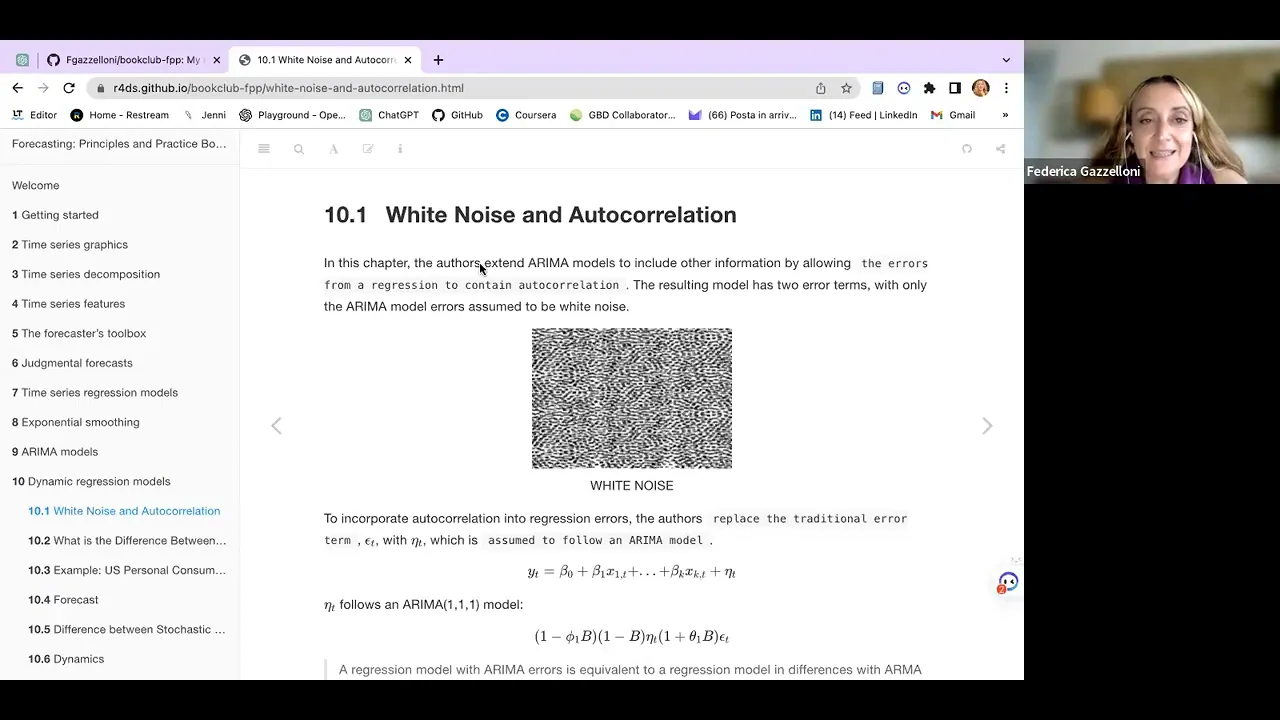Viewport: 1280px width, 720px height.
Task: Click the blue floating assistant widget icon
Action: [1008, 582]
